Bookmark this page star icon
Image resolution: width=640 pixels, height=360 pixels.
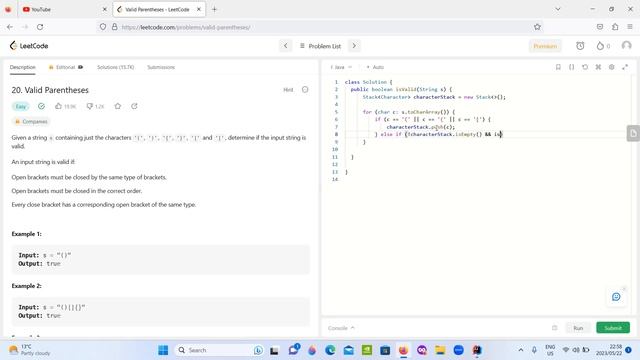pyautogui.click(x=537, y=27)
